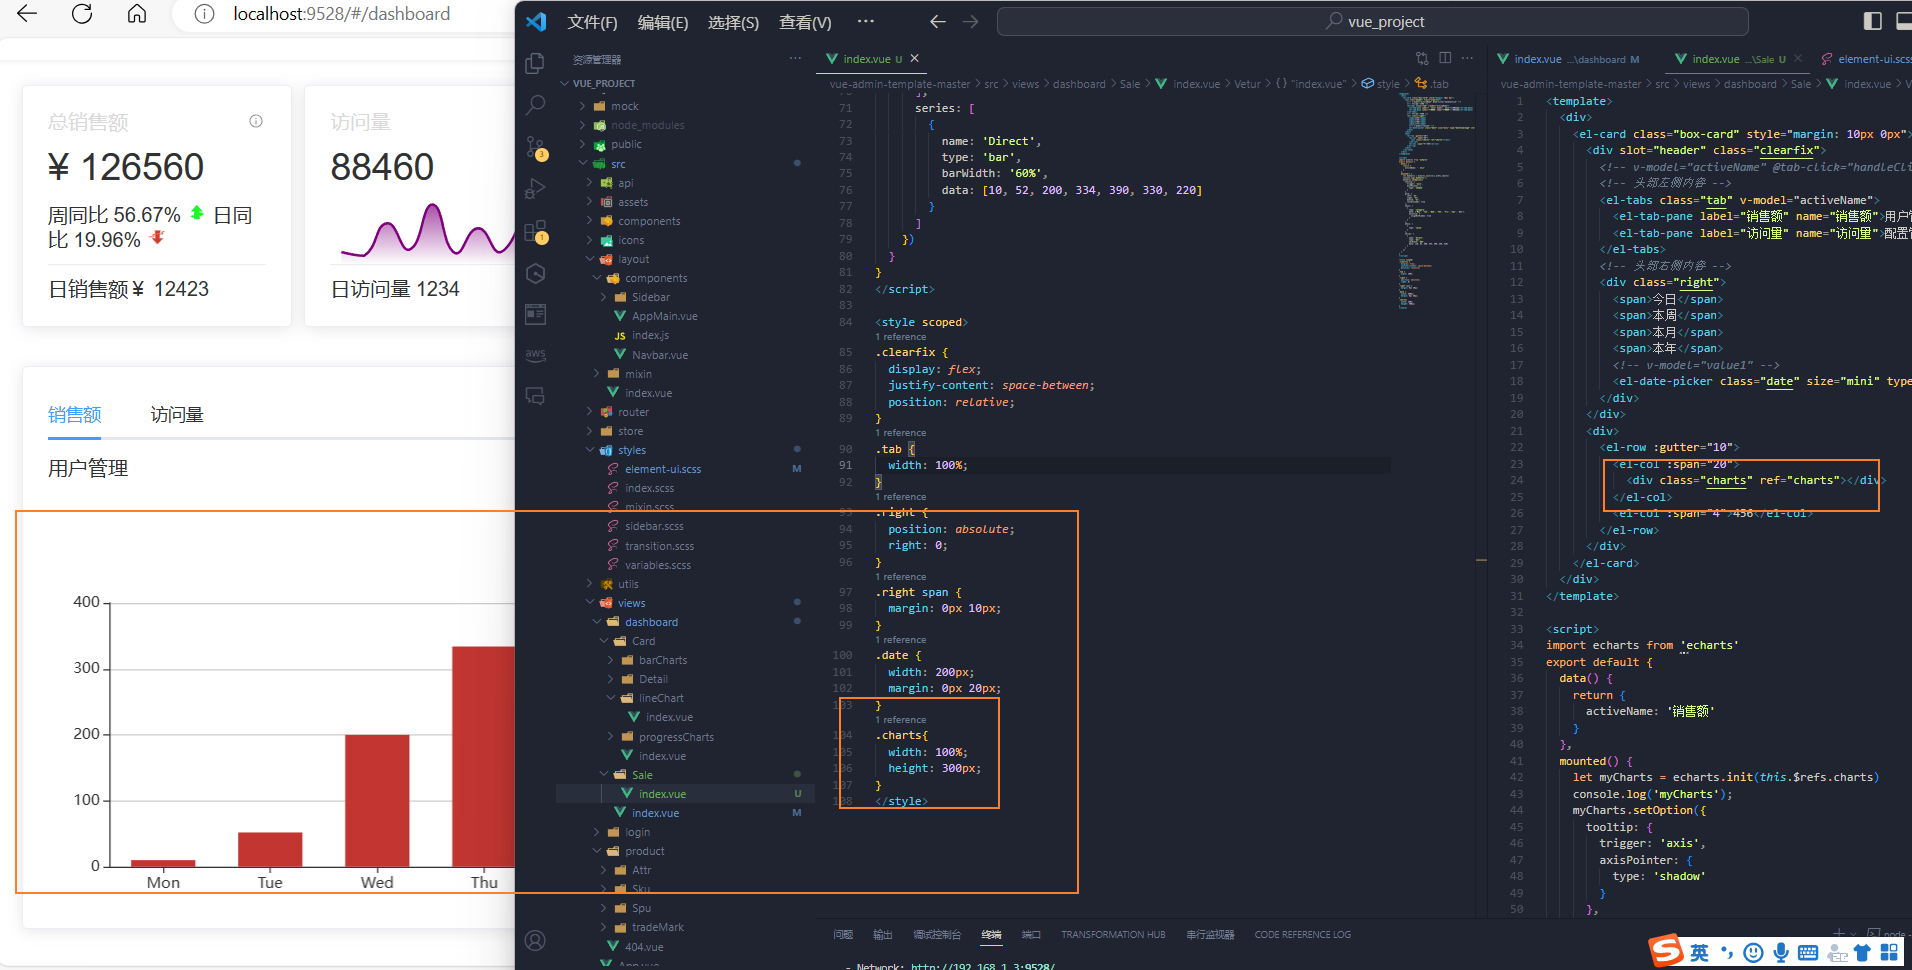Toggle English/Chinese mode in IME toolbar
This screenshot has width=1912, height=970.
(x=1700, y=953)
